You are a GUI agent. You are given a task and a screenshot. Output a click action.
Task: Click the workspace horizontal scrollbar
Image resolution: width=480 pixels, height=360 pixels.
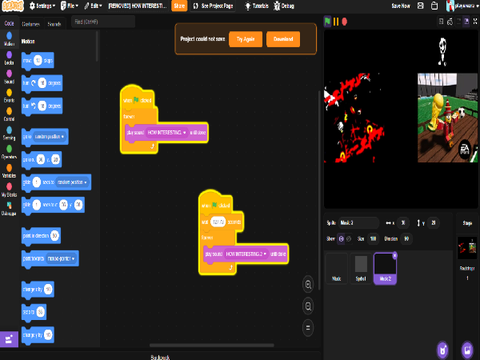tap(212, 345)
